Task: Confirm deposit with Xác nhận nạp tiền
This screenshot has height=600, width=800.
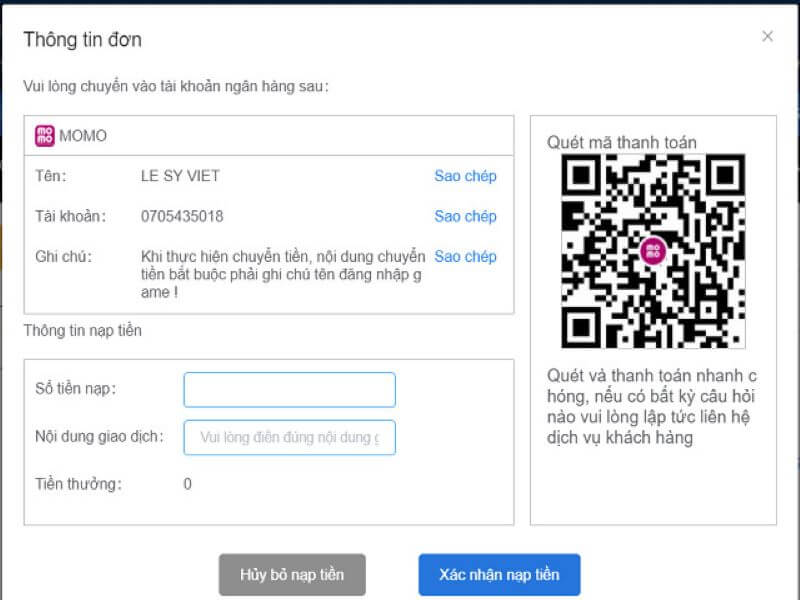Action: click(x=499, y=575)
